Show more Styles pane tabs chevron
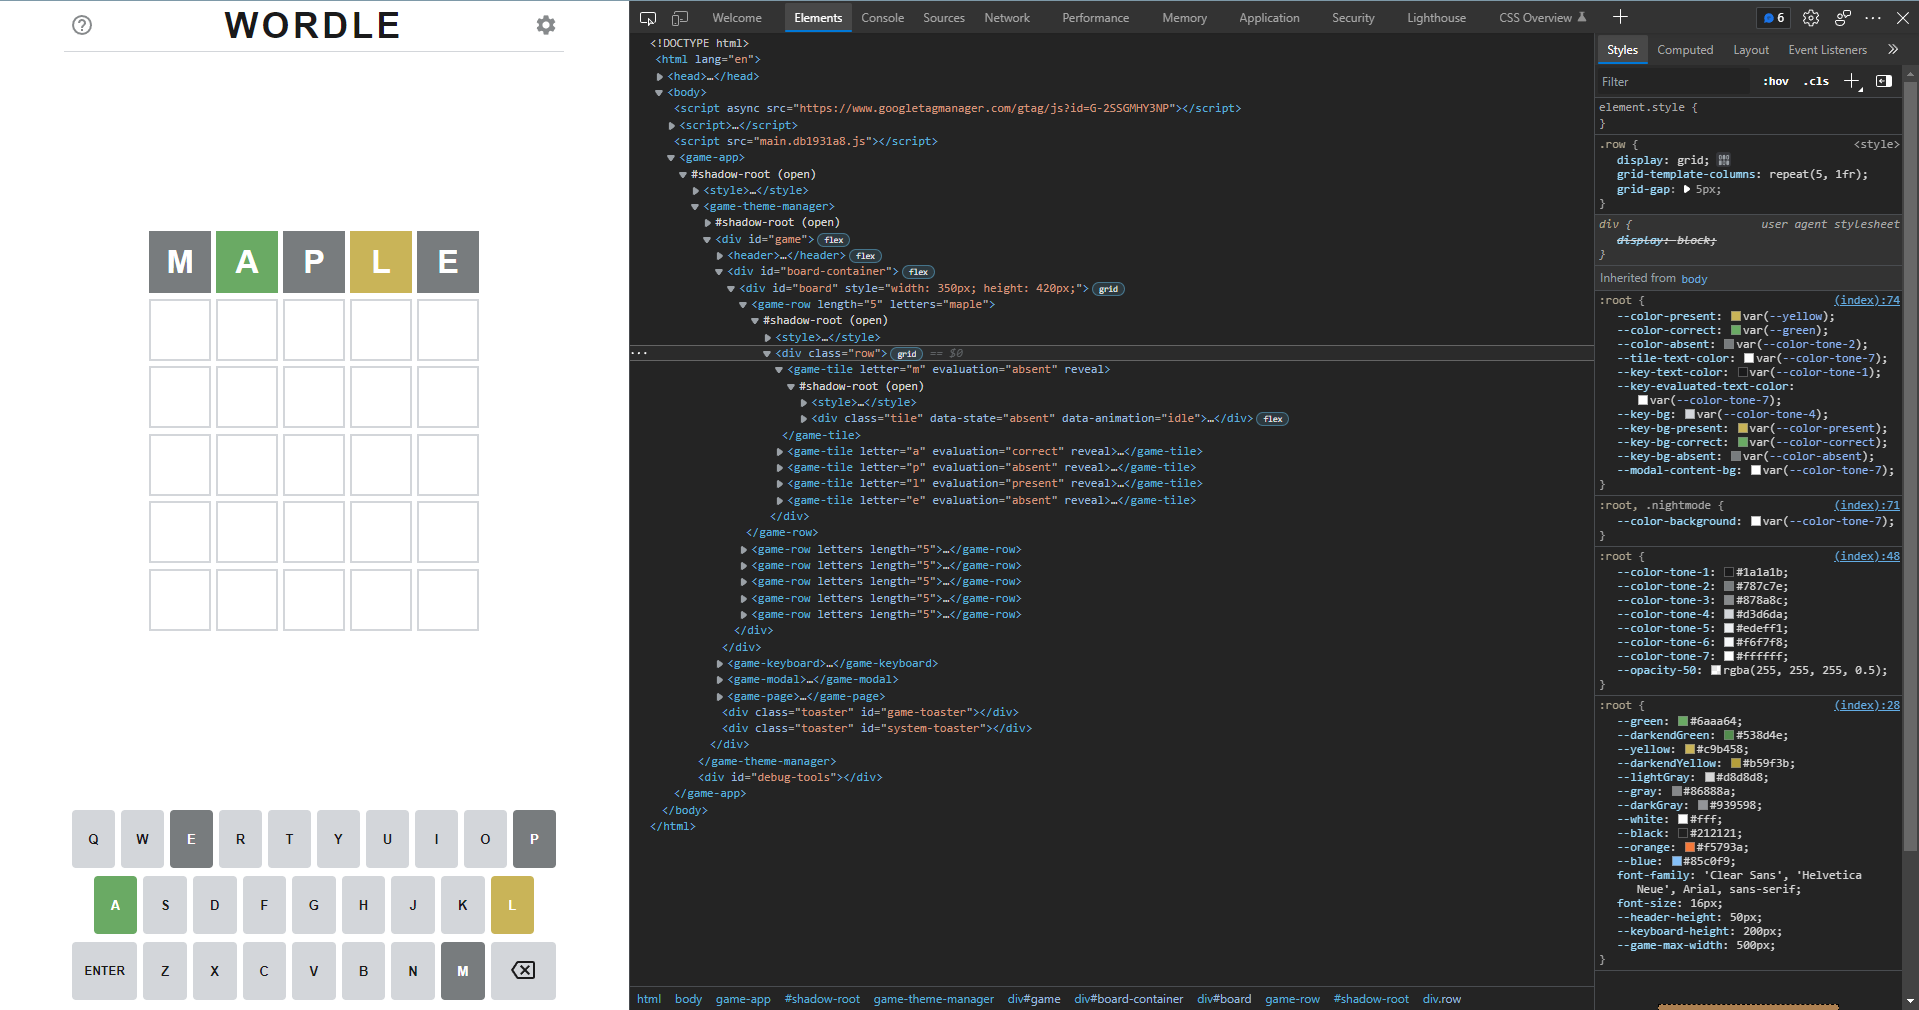The height and width of the screenshot is (1010, 1919). click(1893, 50)
